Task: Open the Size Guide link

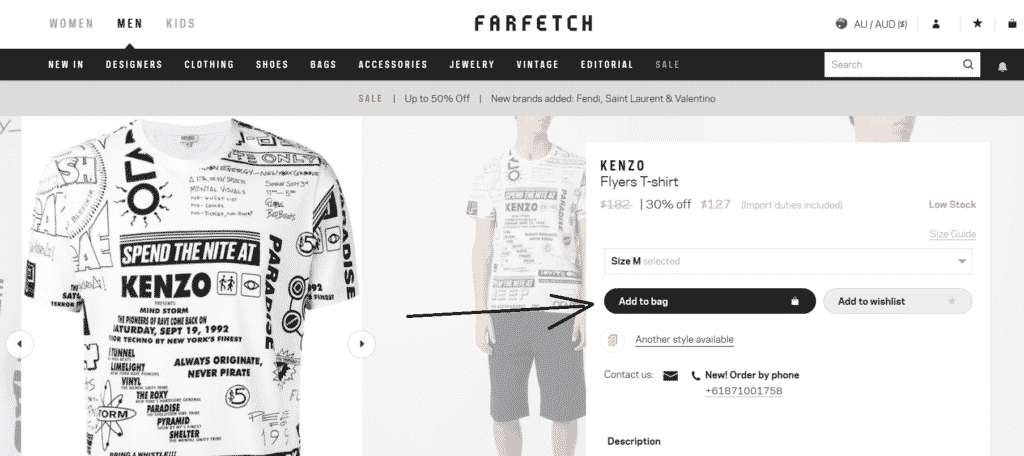Action: (x=953, y=234)
